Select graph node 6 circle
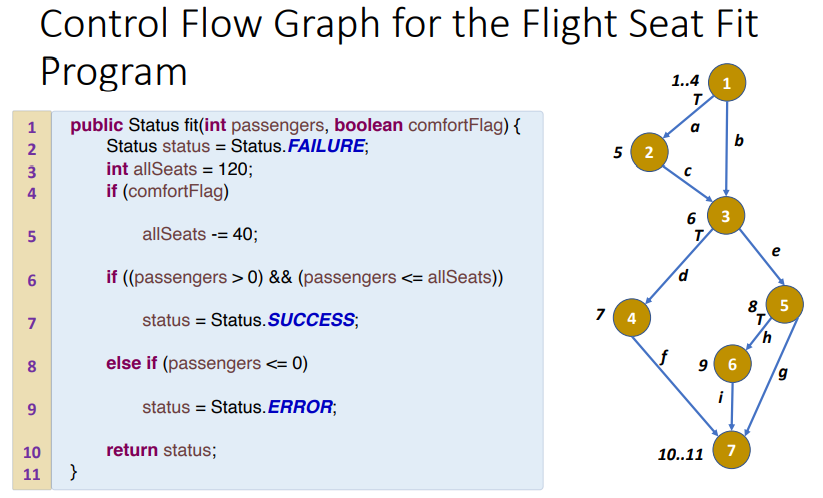 point(732,364)
